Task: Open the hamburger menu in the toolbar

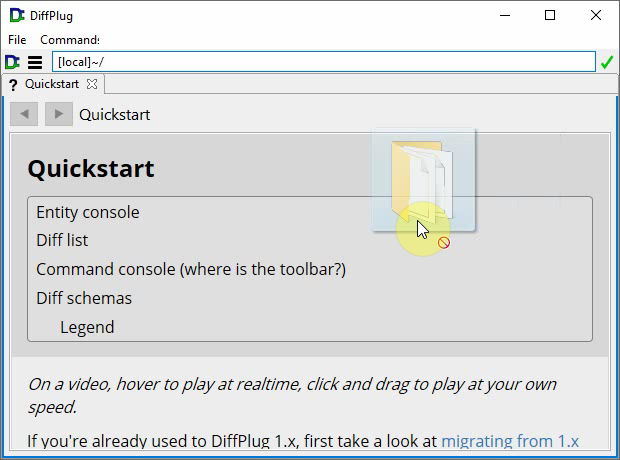Action: point(35,62)
